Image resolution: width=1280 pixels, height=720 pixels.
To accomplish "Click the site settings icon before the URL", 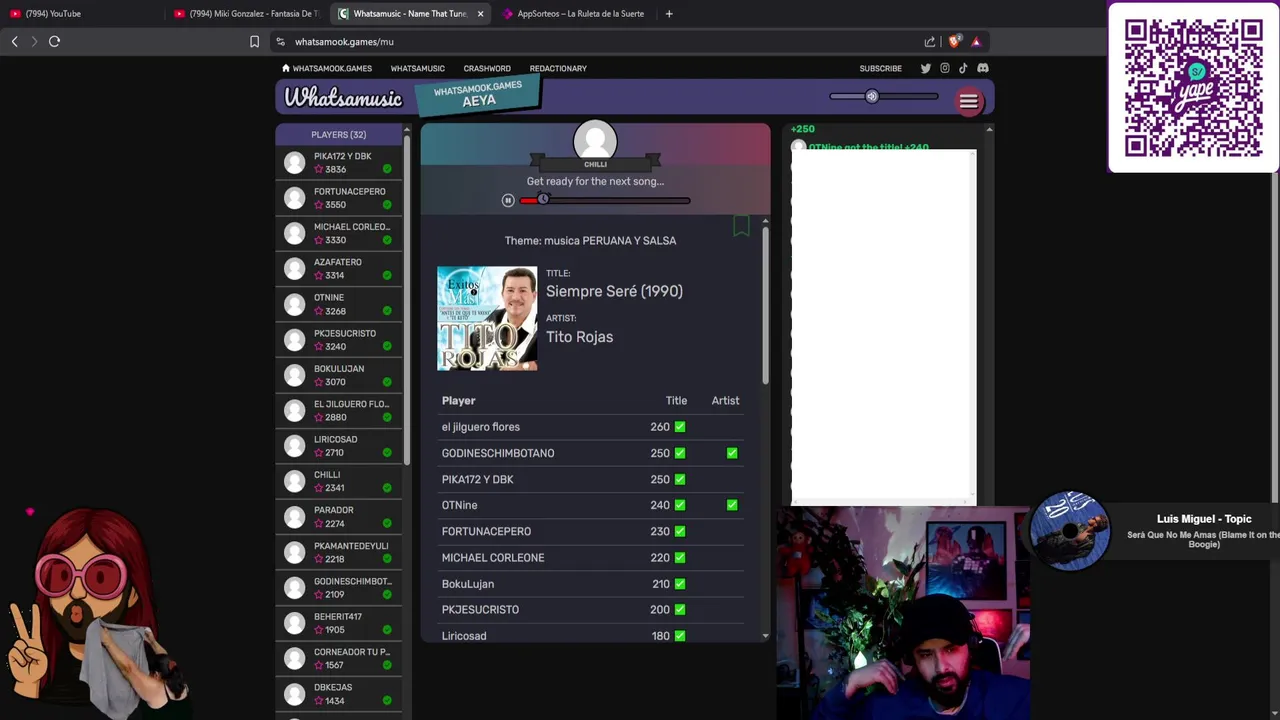I will point(281,42).
